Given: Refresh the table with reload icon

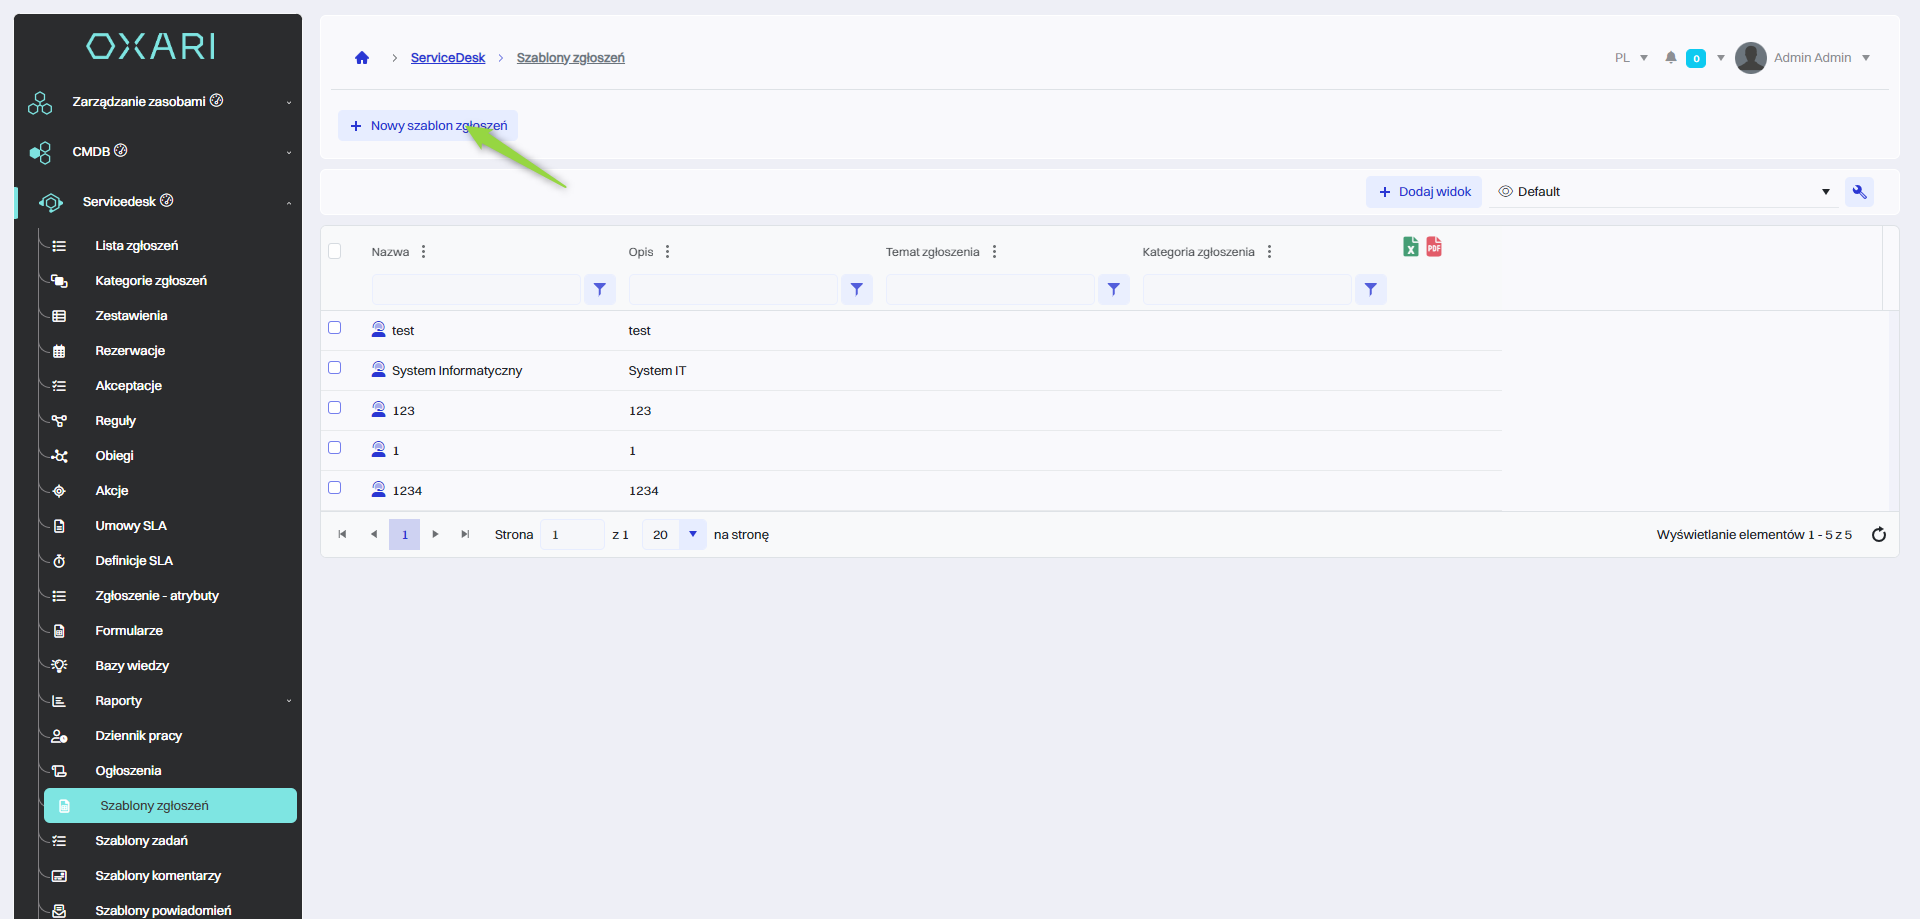Looking at the screenshot, I should click(x=1878, y=535).
